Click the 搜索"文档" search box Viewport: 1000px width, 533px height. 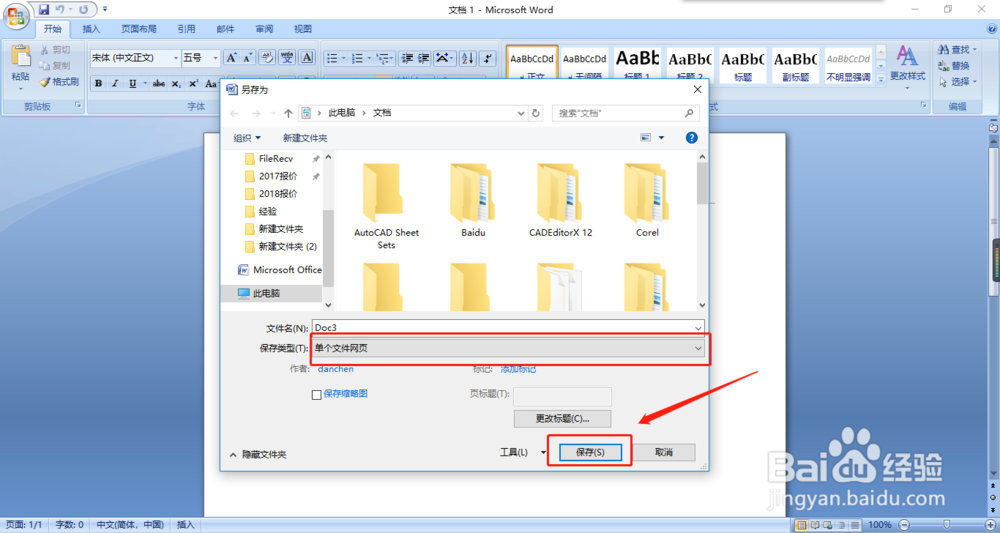pos(626,113)
